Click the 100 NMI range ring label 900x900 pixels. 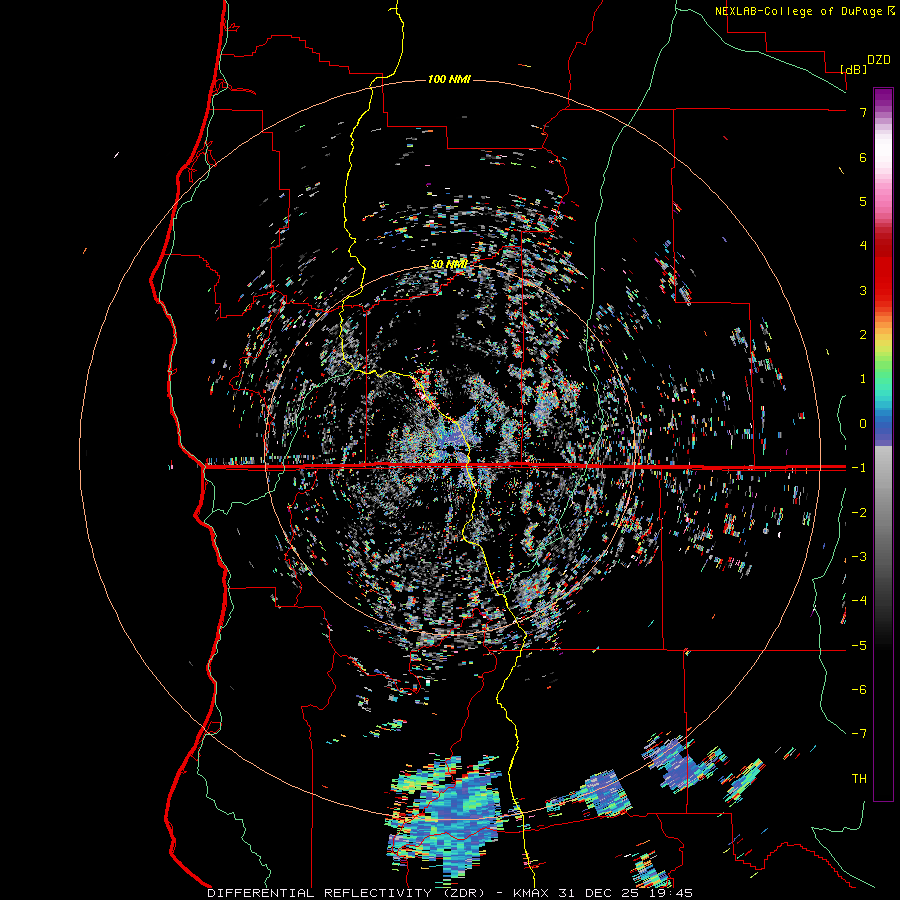coord(449,79)
